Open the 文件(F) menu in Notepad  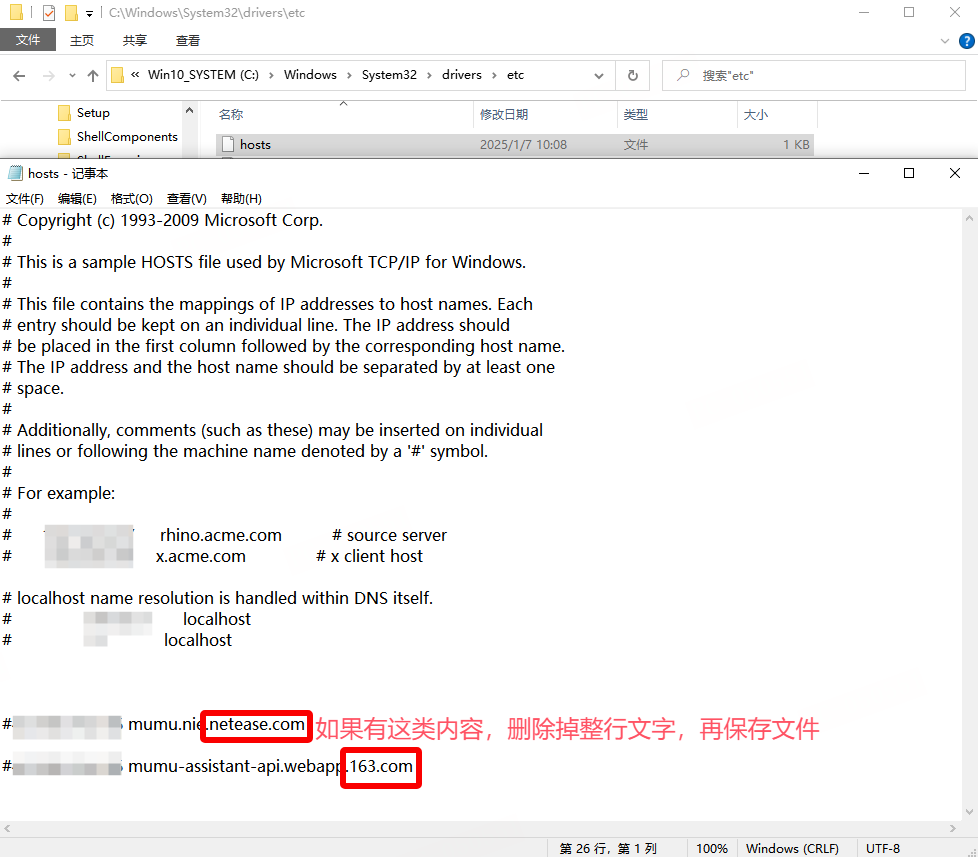coord(25,199)
